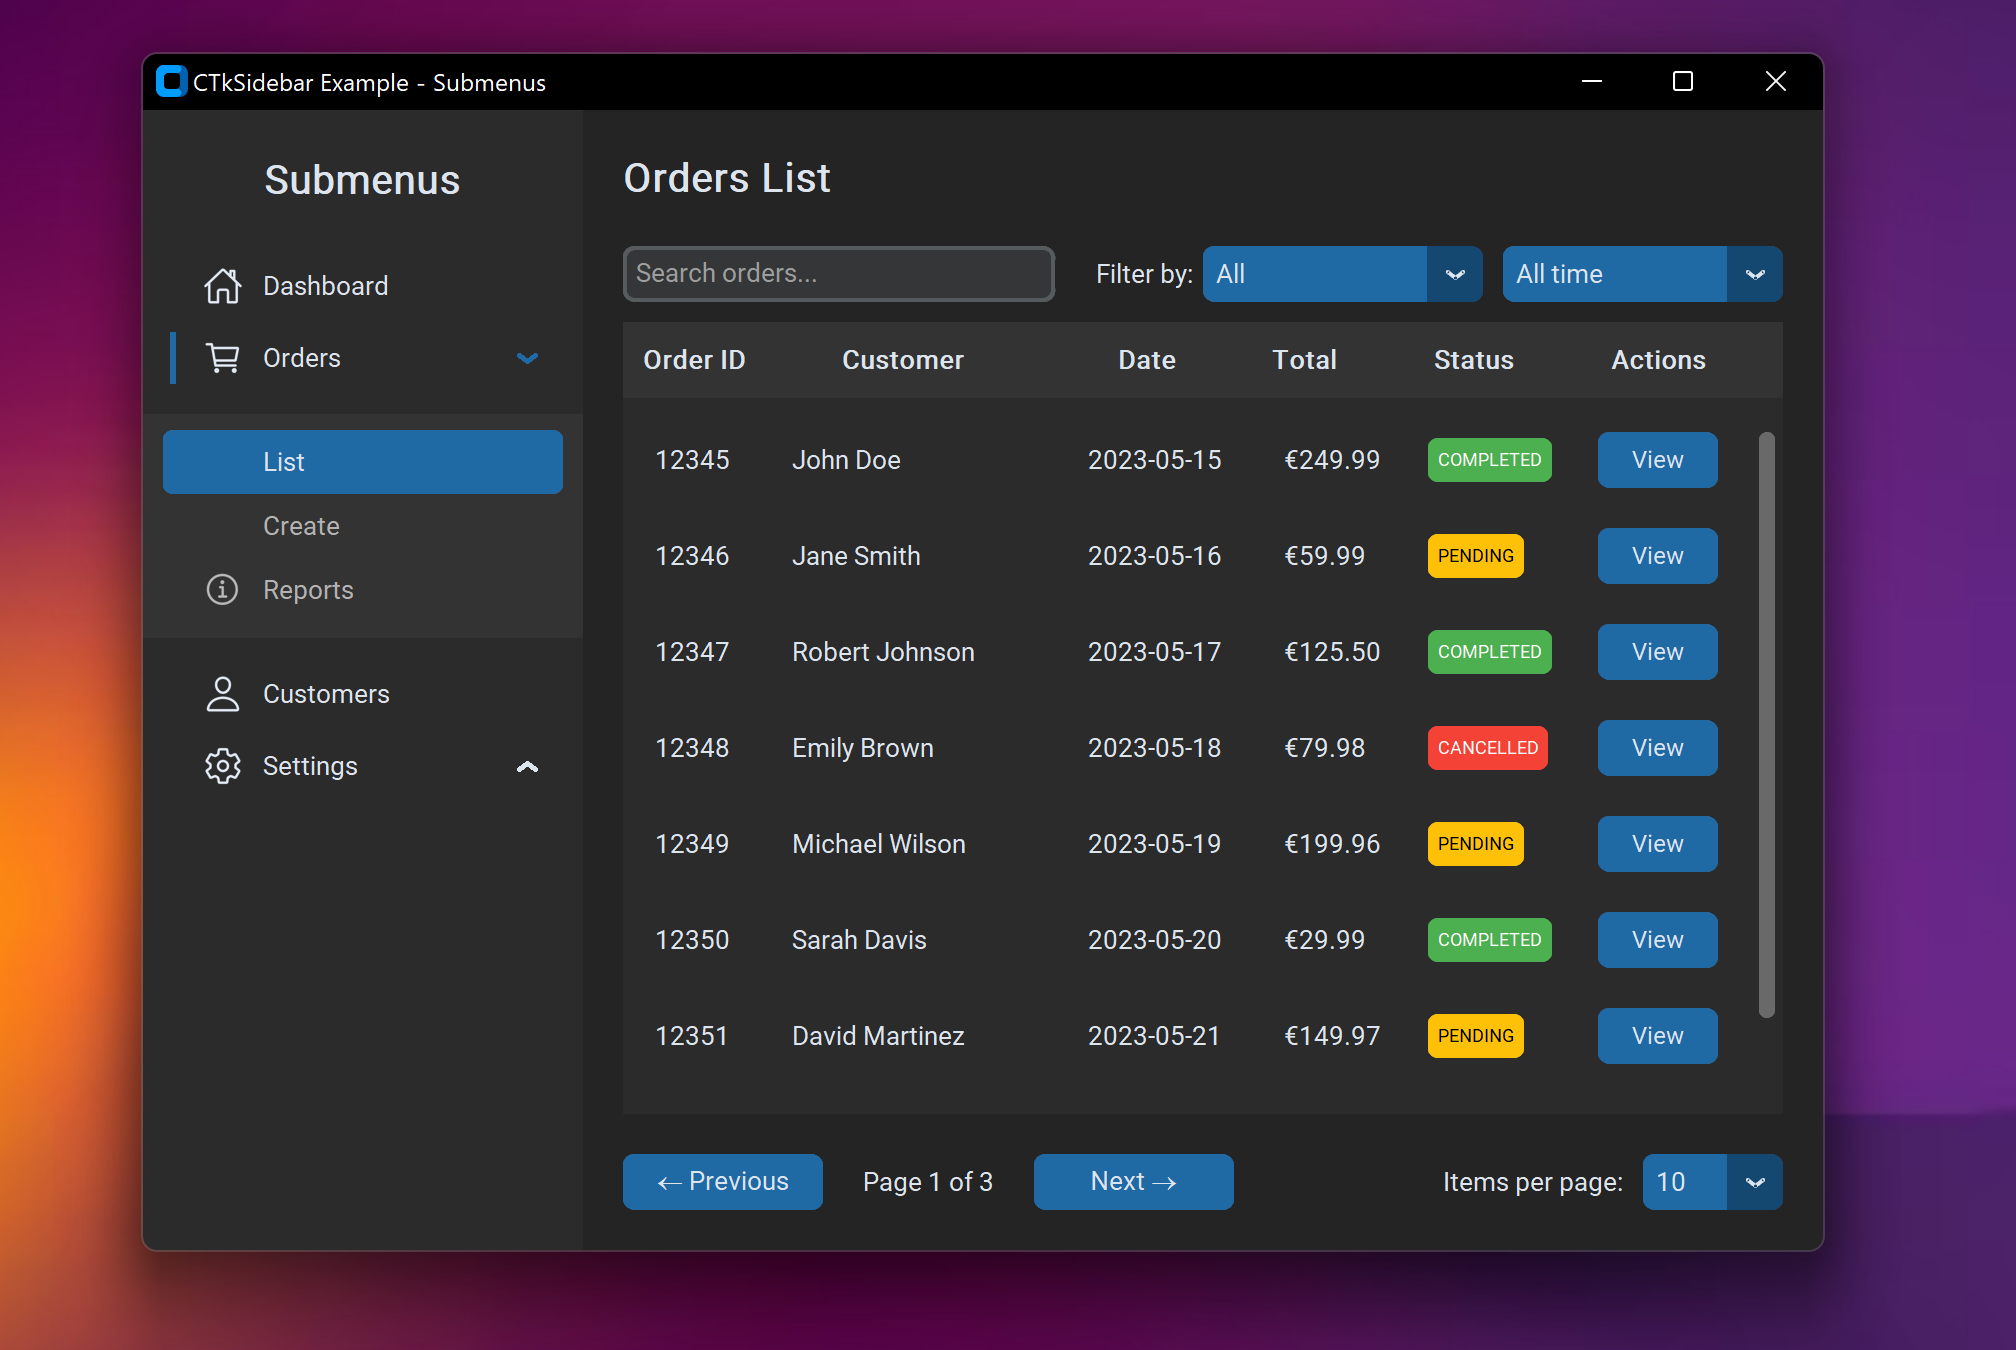Click customer name Jane Smith

[856, 556]
